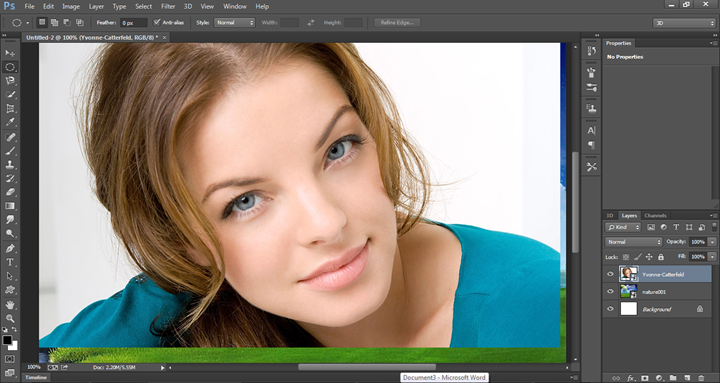Select the Lasso tool

click(10, 81)
